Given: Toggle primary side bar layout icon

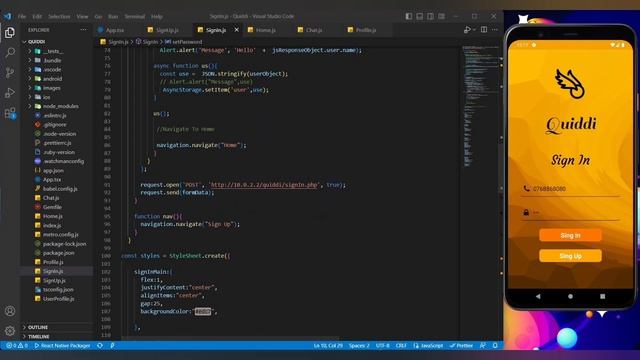Looking at the screenshot, I should 409,16.
